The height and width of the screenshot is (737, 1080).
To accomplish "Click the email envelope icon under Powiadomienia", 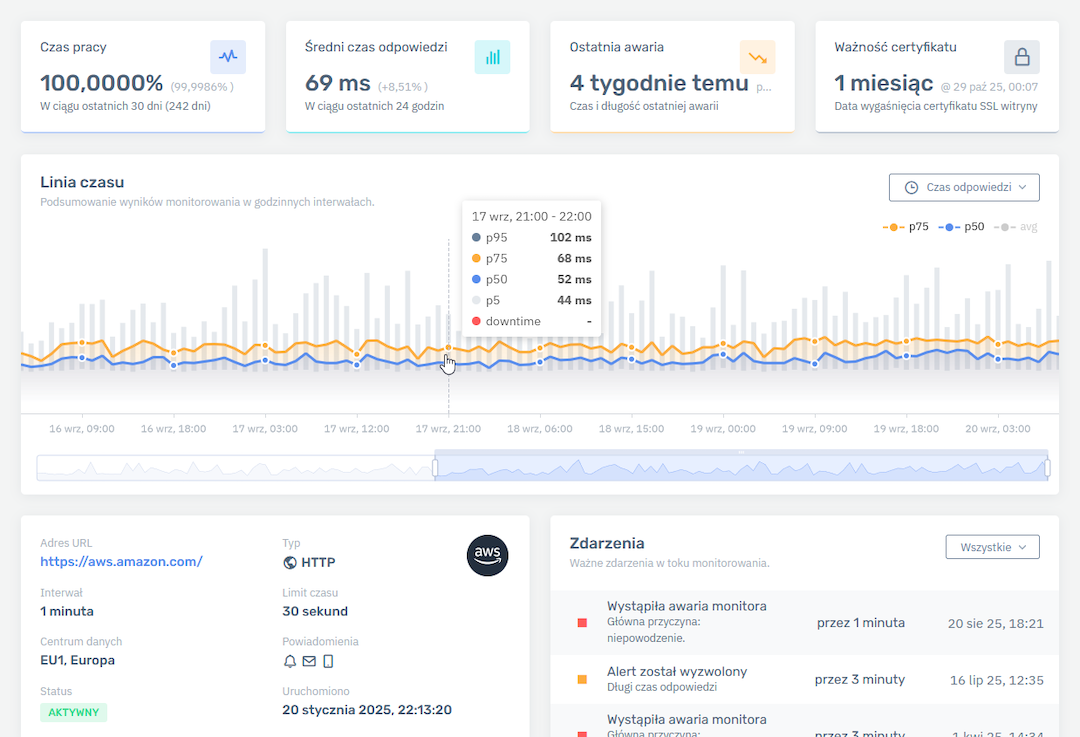I will pyautogui.click(x=309, y=661).
